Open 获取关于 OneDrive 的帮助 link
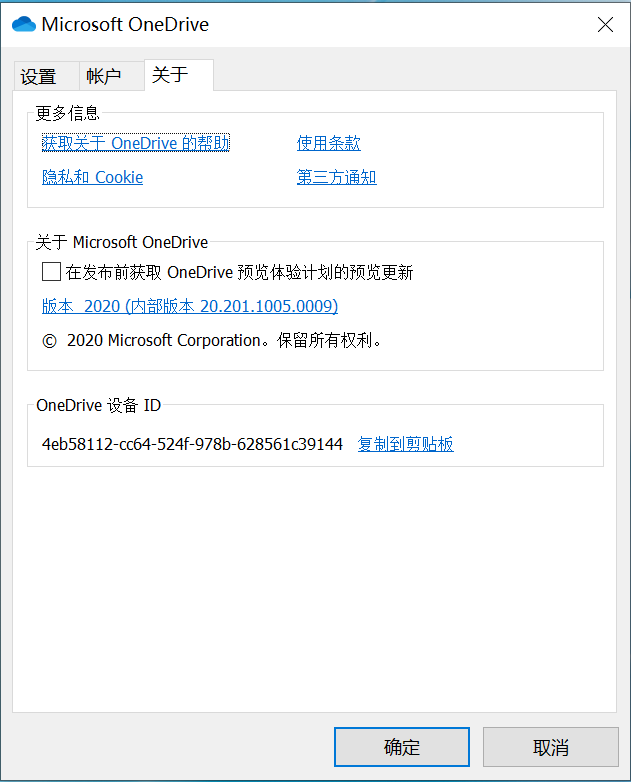 pyautogui.click(x=136, y=143)
